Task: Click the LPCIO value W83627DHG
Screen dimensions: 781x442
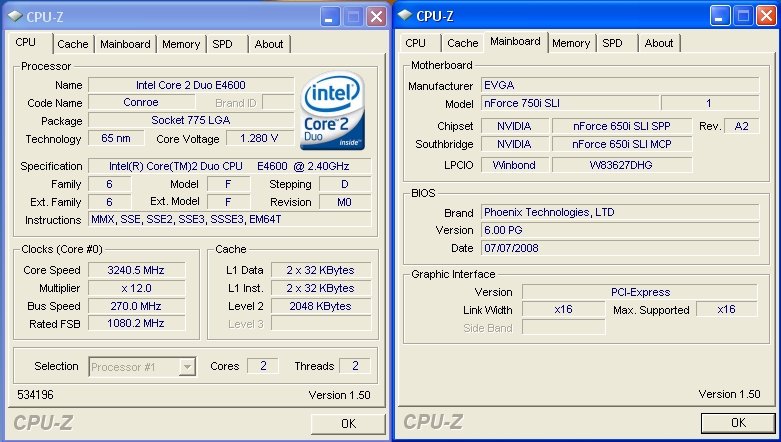Action: point(622,165)
